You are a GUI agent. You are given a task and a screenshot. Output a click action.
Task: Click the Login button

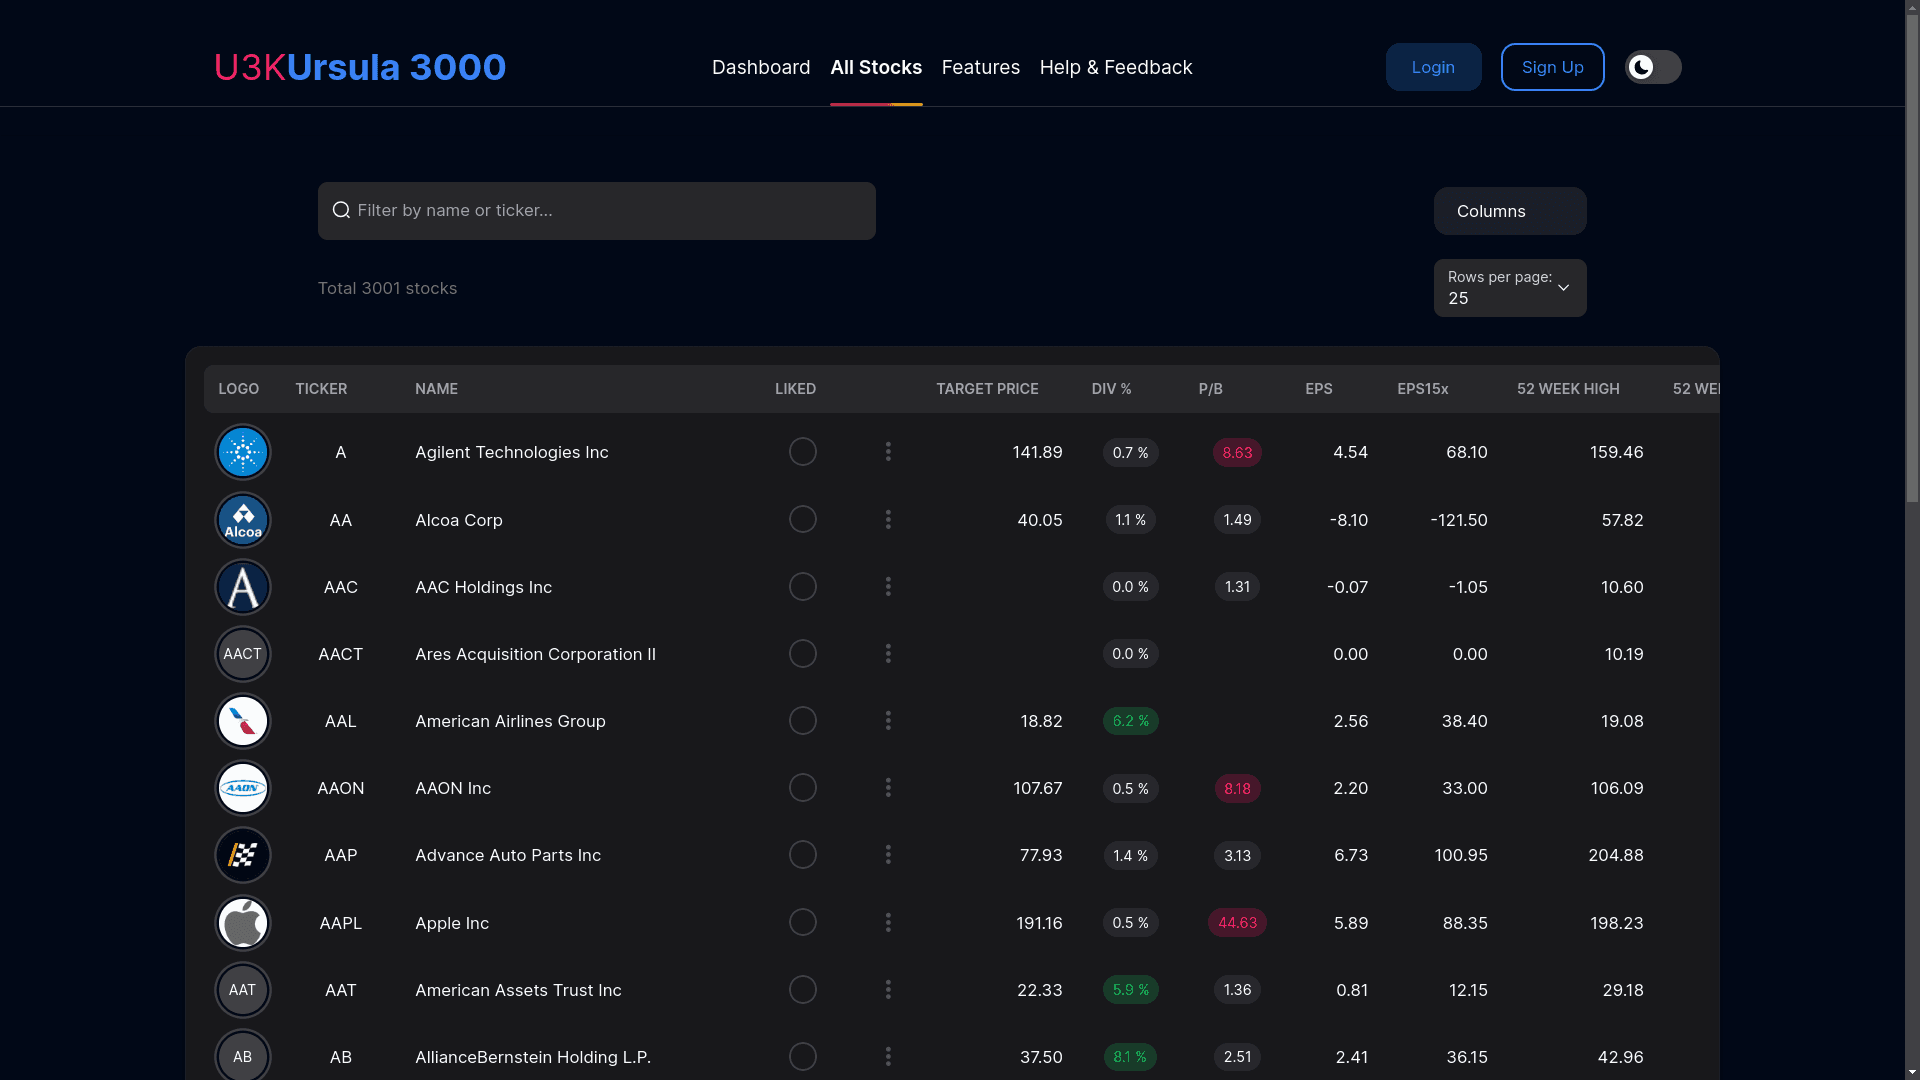click(1434, 67)
